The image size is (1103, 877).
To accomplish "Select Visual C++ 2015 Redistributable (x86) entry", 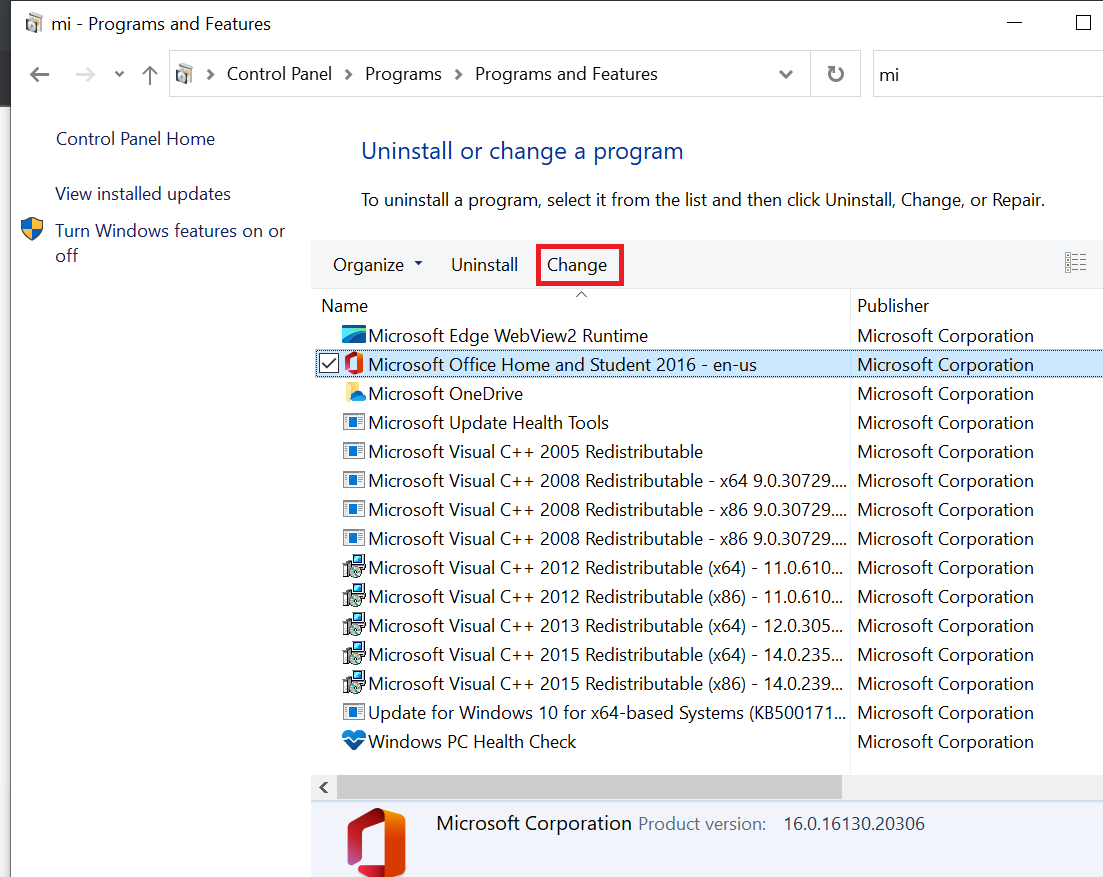I will coord(606,683).
